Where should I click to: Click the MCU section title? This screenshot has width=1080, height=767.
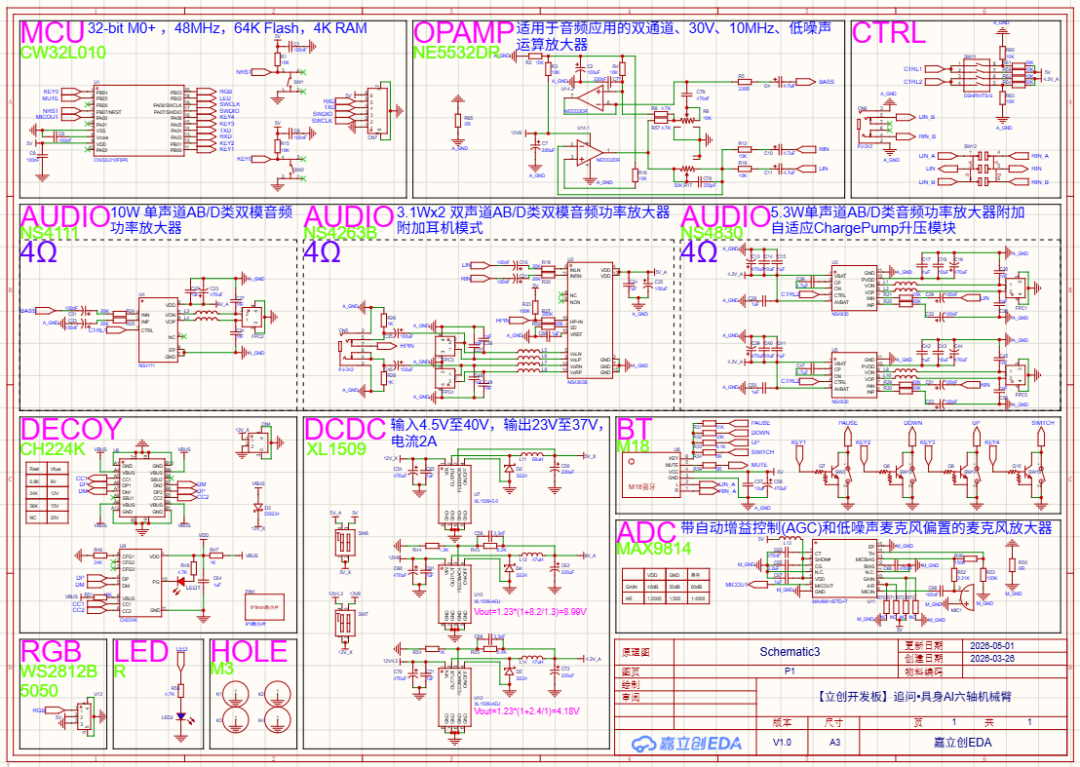(52, 32)
